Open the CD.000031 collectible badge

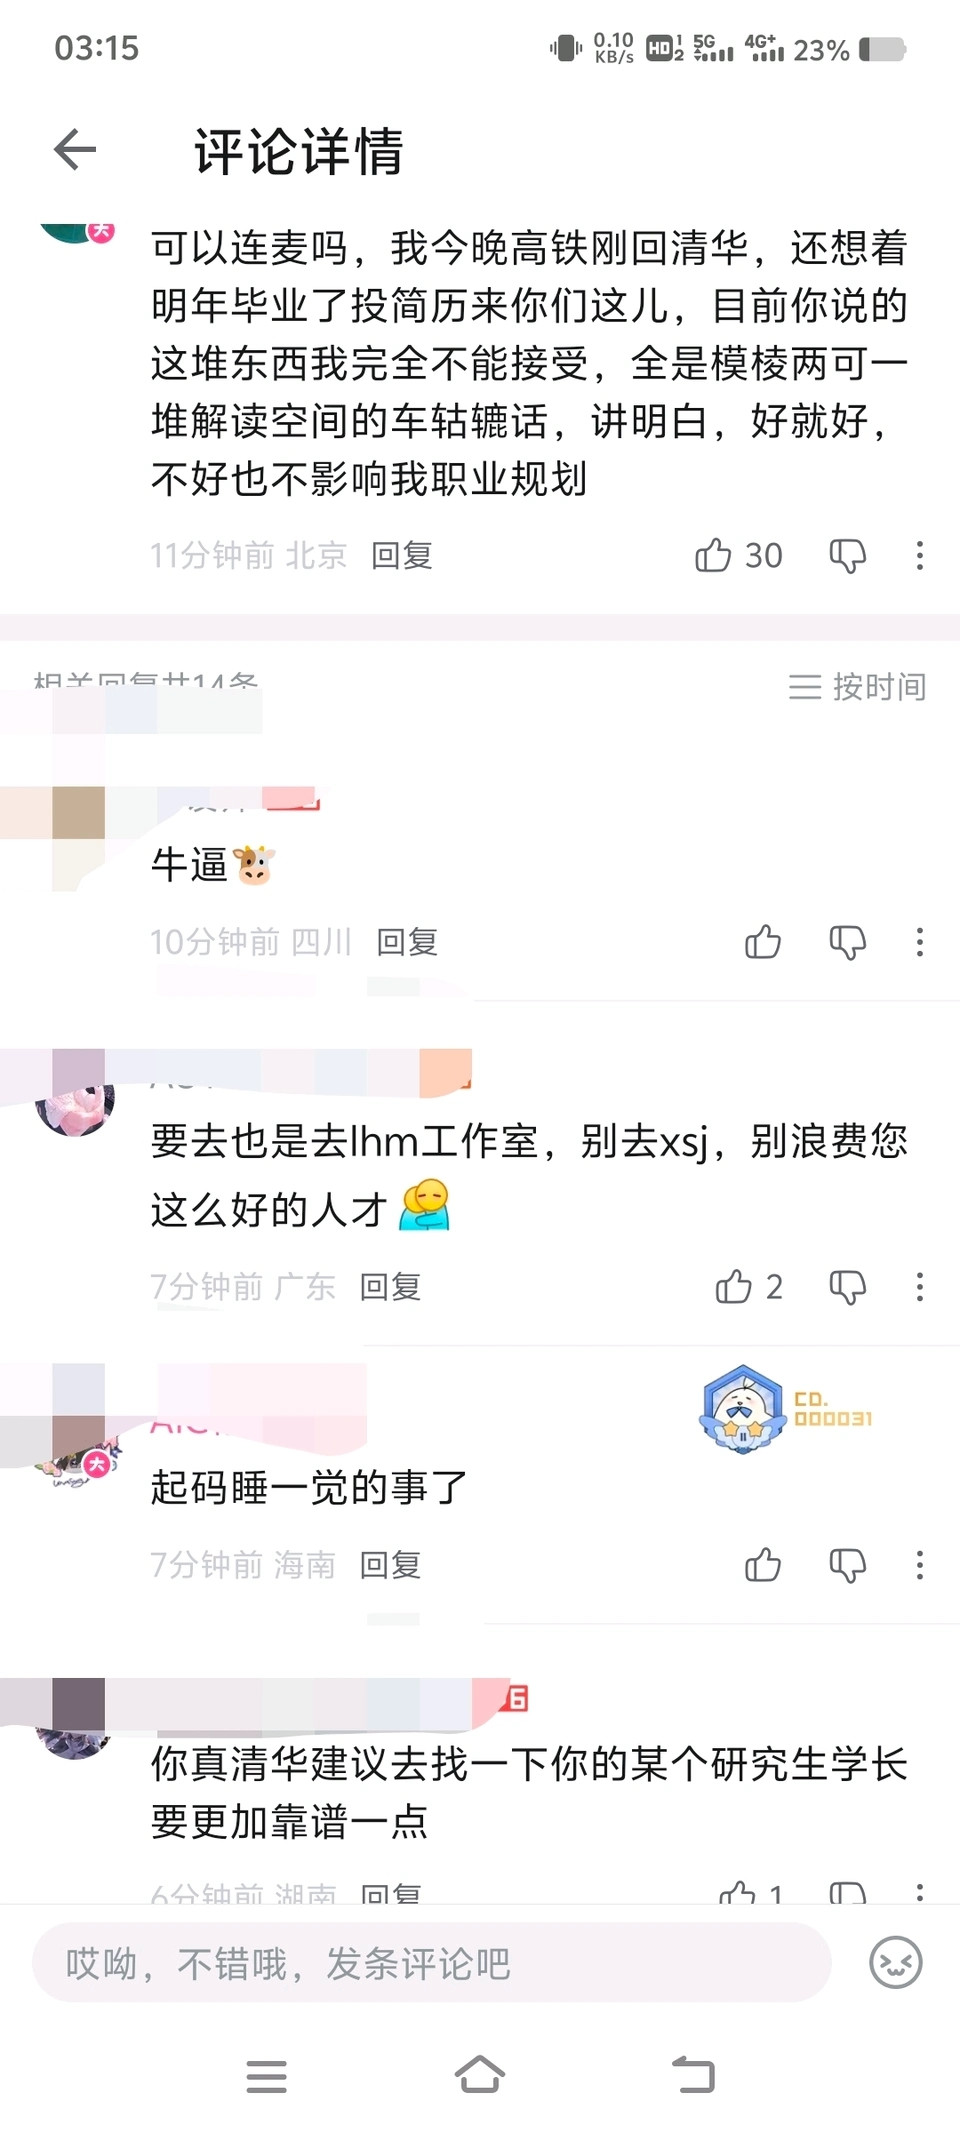[x=786, y=1408]
